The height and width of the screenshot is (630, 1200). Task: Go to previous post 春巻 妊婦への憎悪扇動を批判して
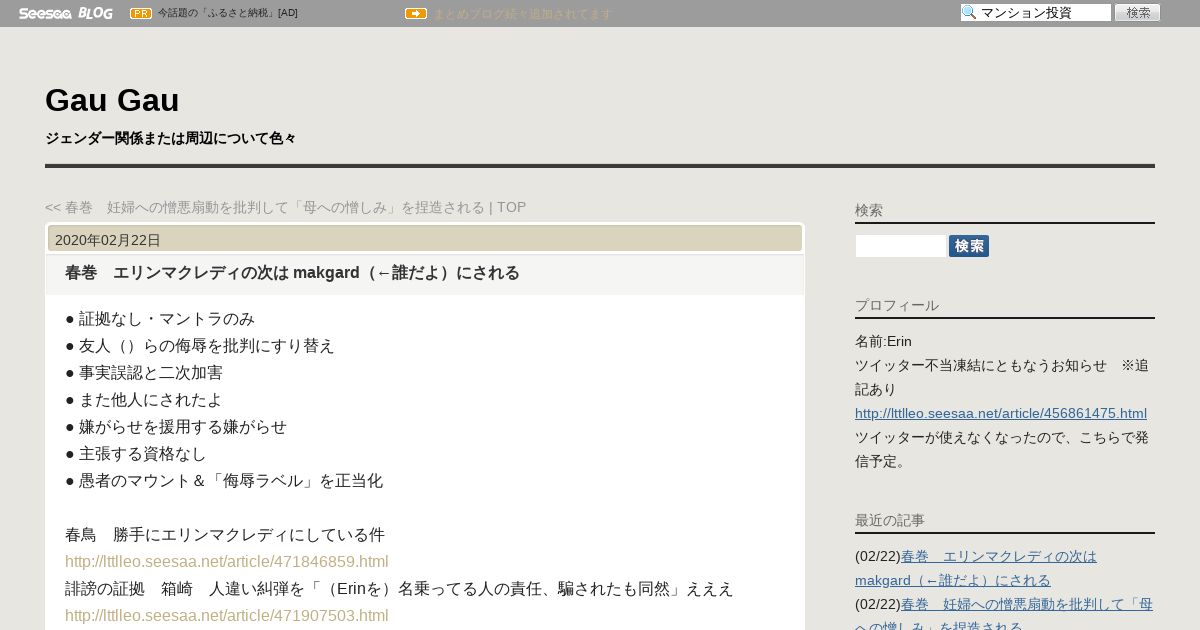[265, 207]
